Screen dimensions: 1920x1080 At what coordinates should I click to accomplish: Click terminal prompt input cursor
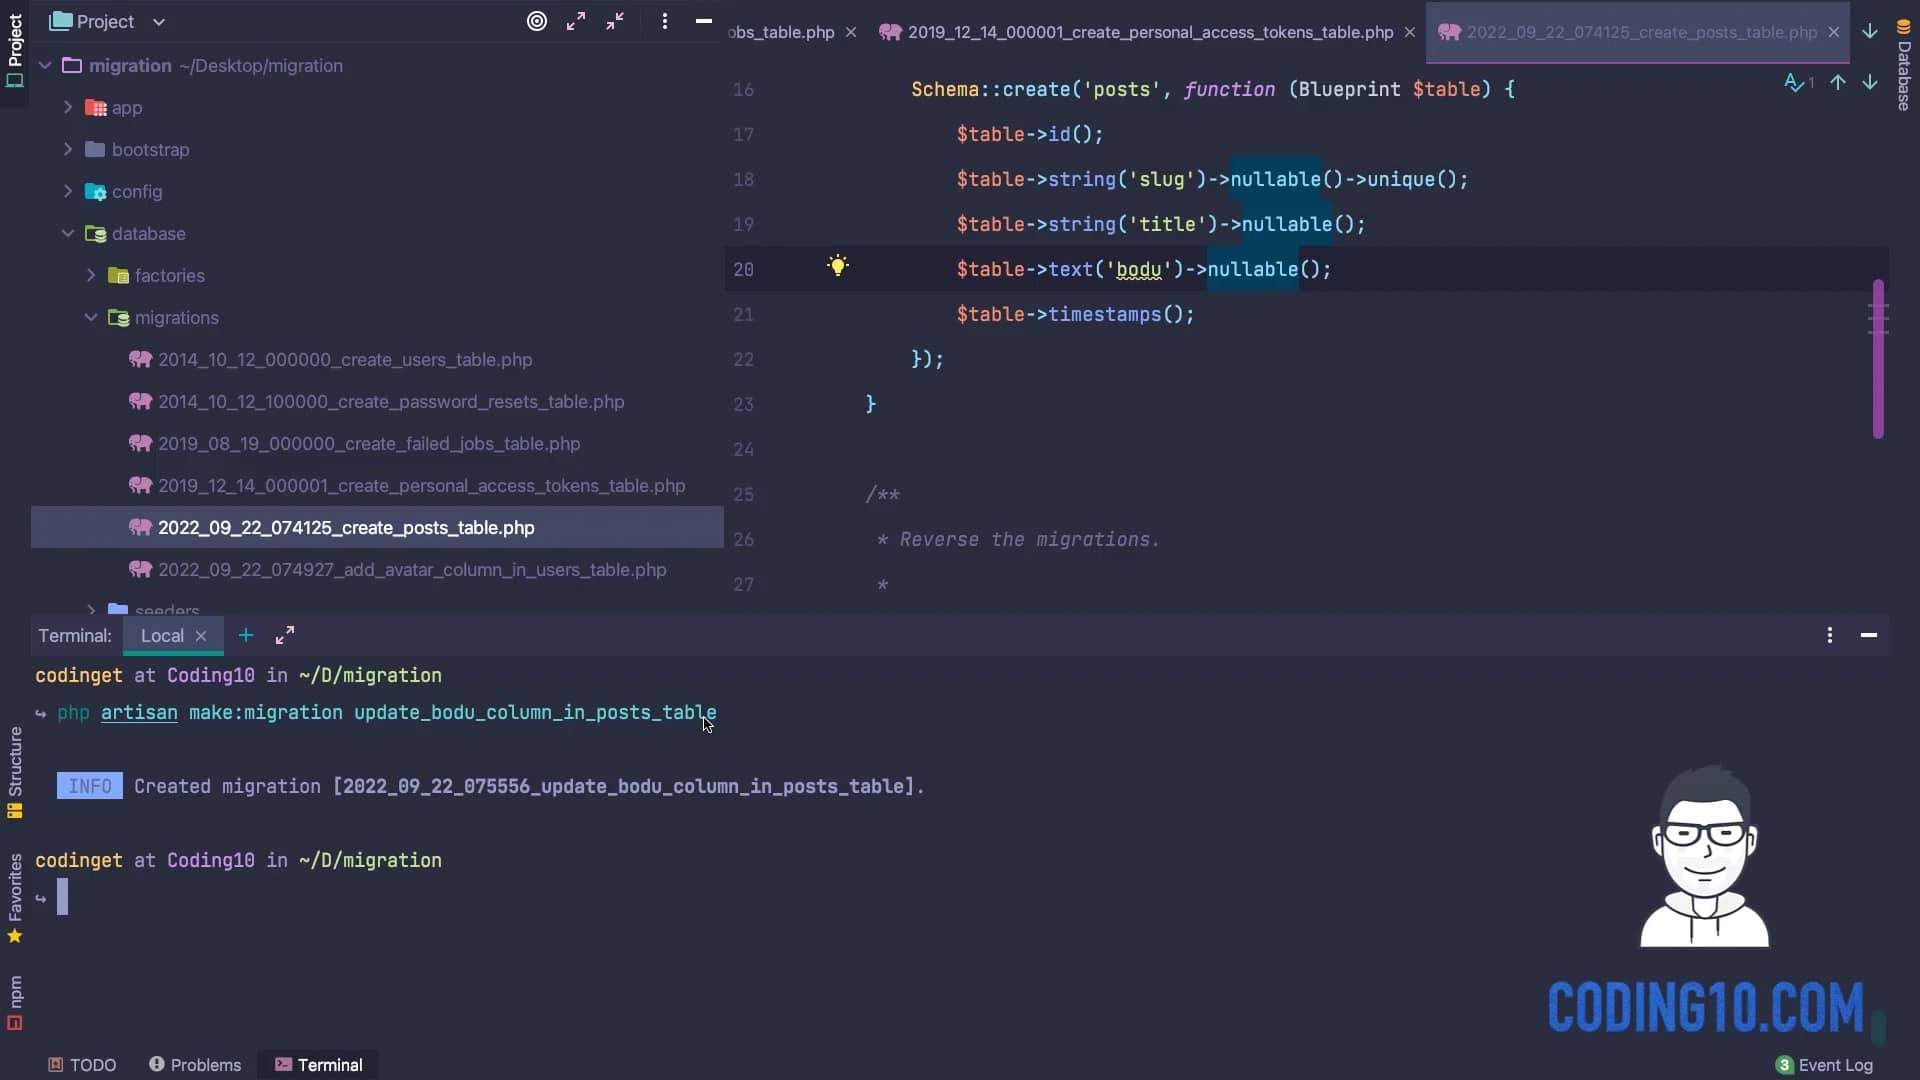[x=62, y=897]
